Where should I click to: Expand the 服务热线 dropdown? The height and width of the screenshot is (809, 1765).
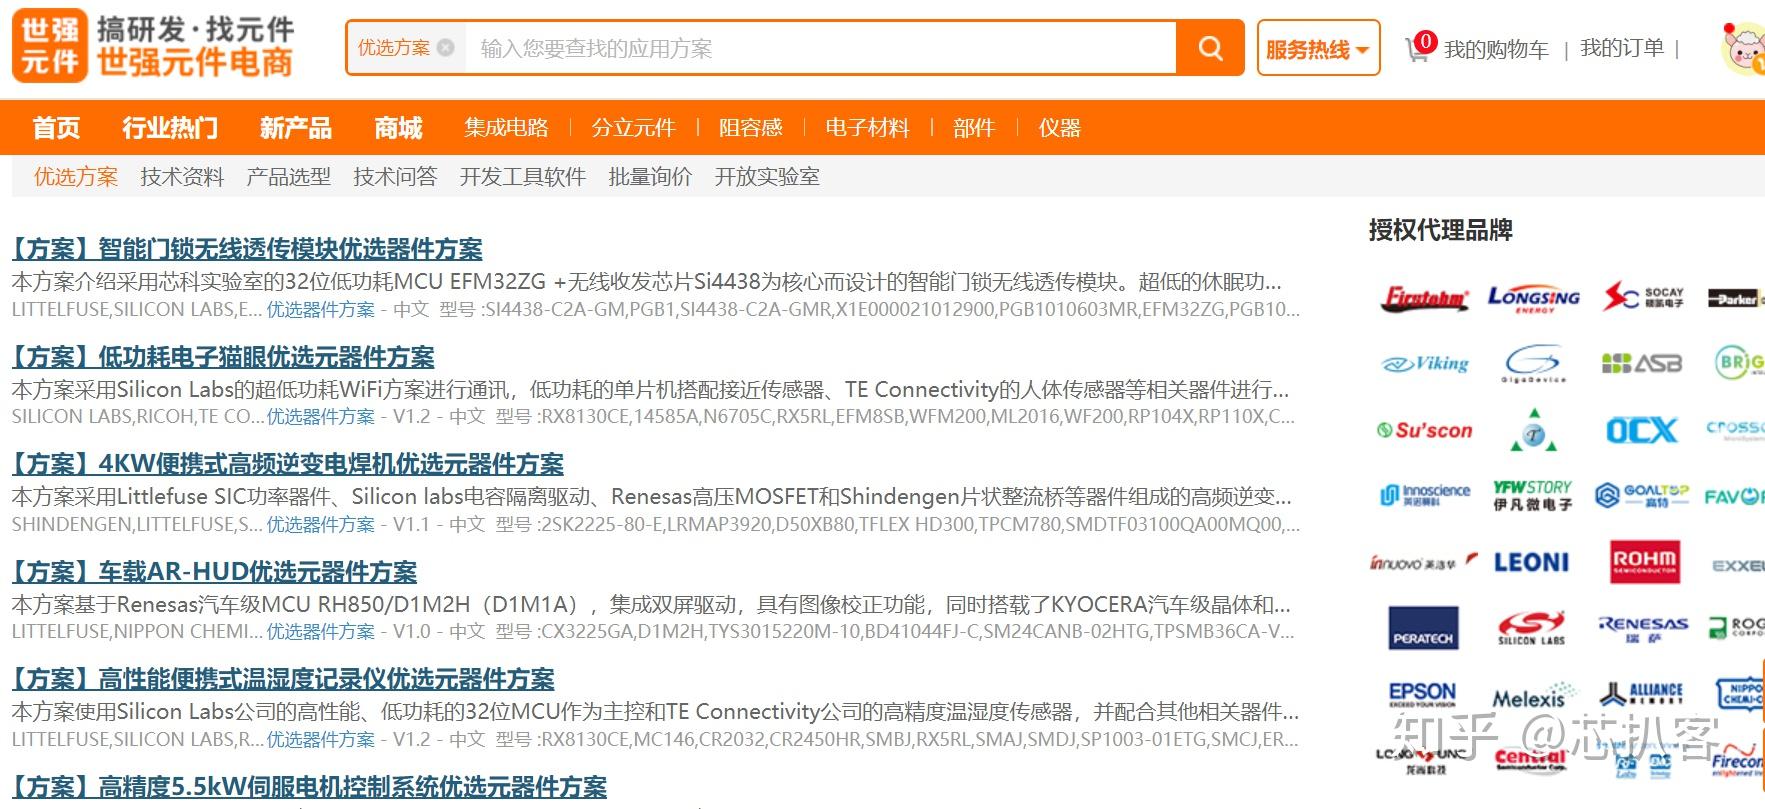point(1318,48)
